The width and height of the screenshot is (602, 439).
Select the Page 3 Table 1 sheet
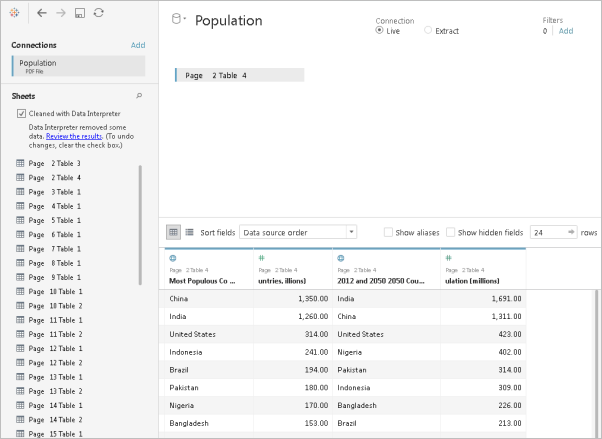point(55,191)
